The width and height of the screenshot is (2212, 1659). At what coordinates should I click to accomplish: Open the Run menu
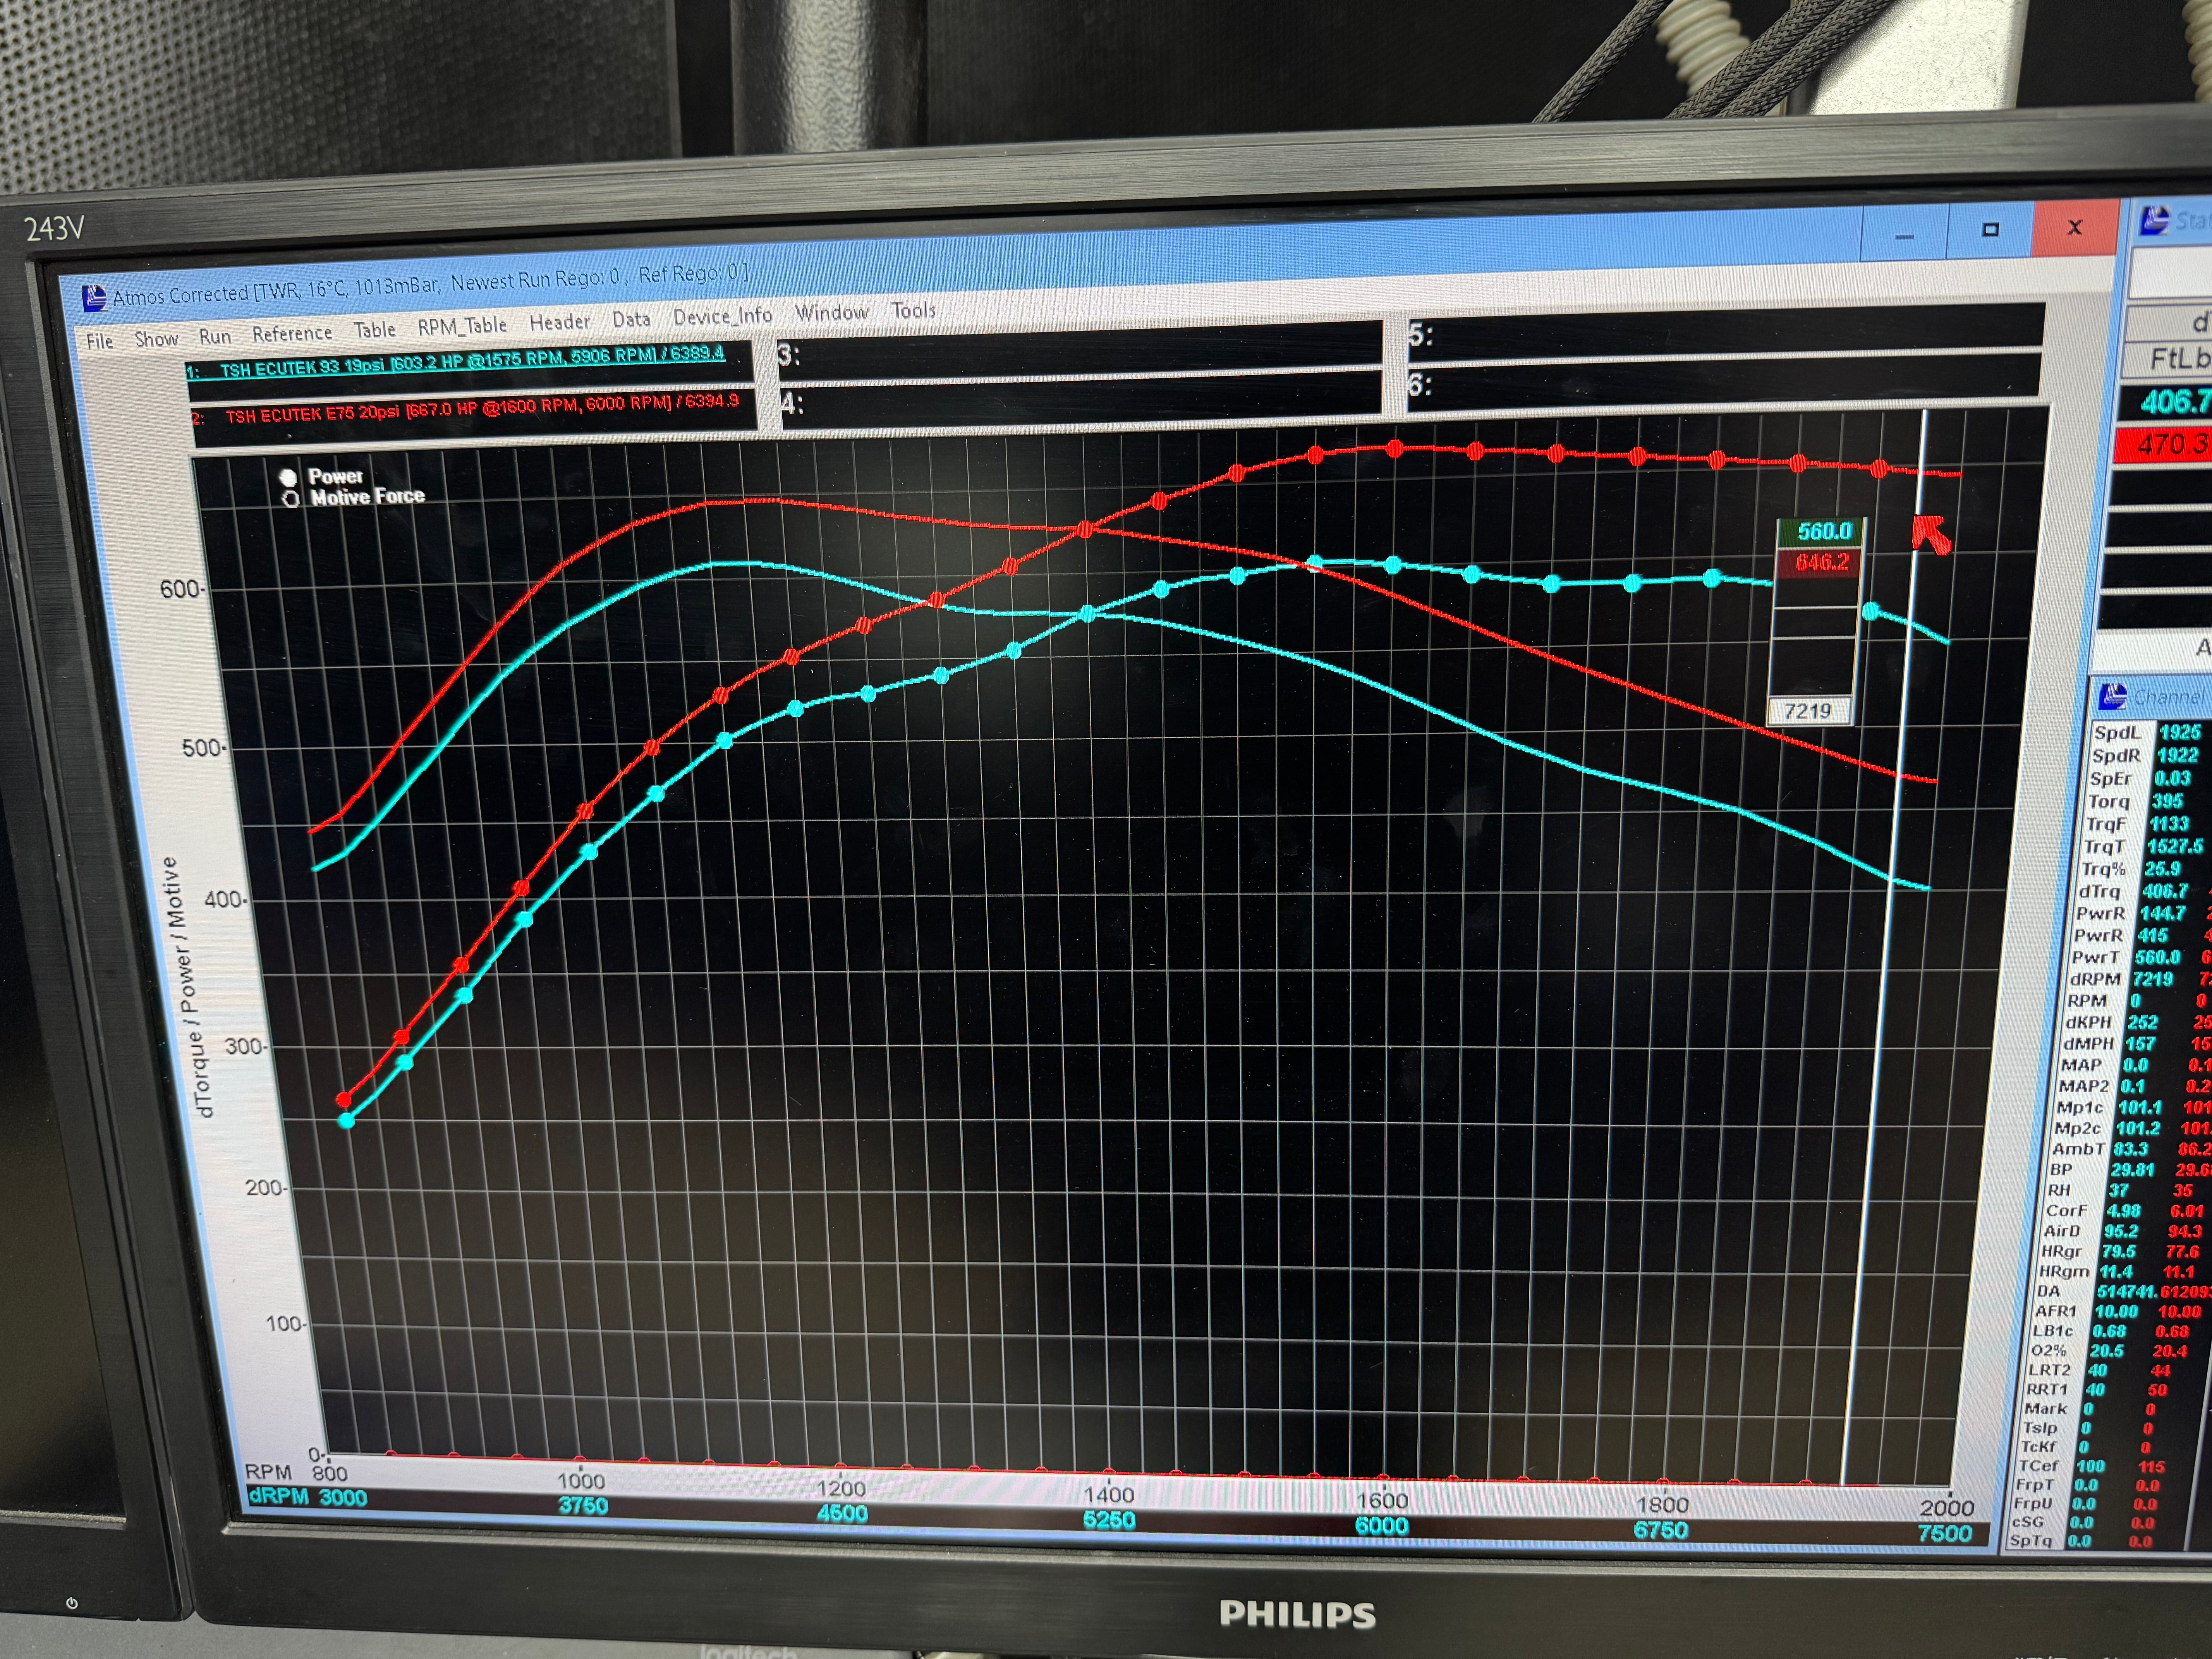(215, 337)
